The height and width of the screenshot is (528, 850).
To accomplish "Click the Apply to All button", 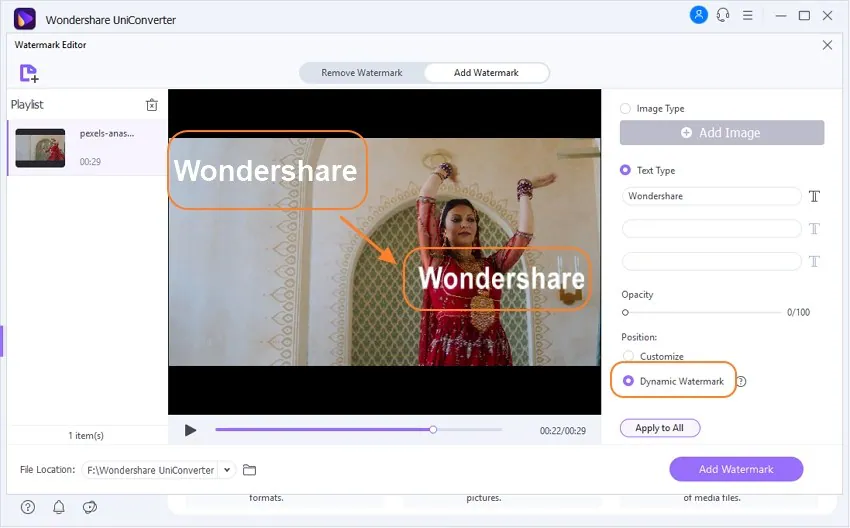I will 660,428.
